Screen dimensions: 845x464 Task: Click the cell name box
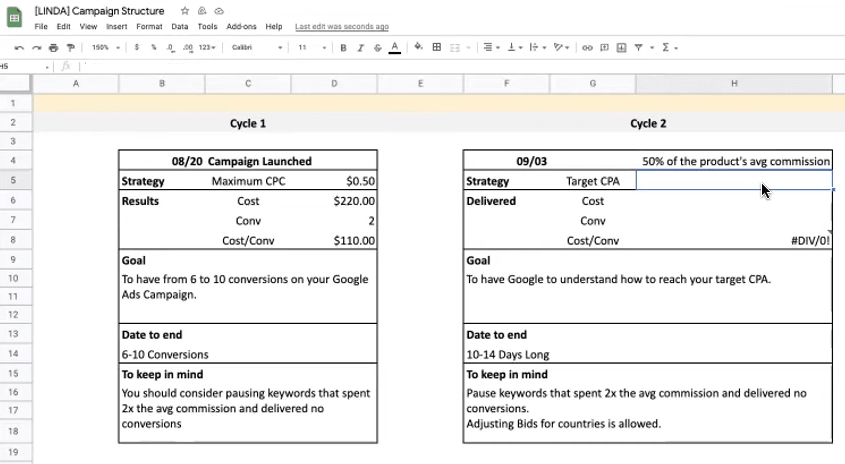pyautogui.click(x=25, y=66)
